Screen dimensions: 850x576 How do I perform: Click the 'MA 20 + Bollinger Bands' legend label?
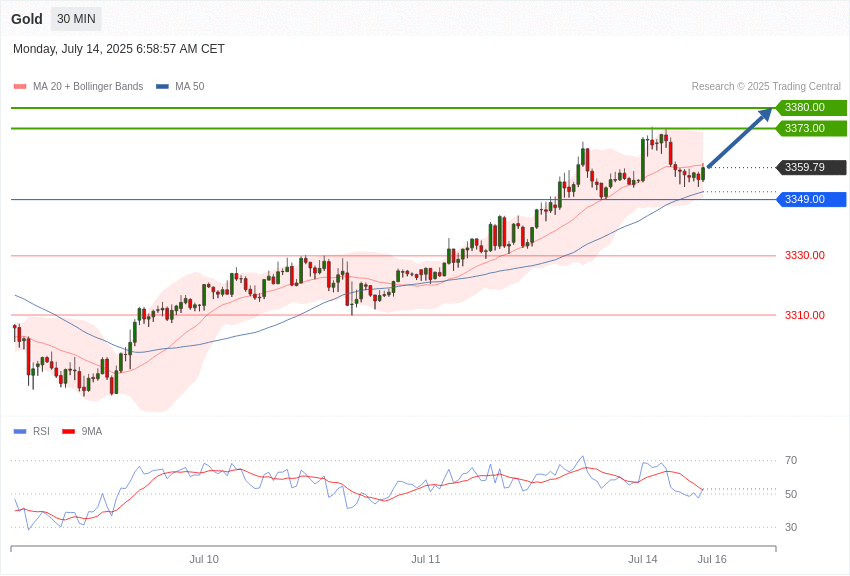(x=88, y=86)
